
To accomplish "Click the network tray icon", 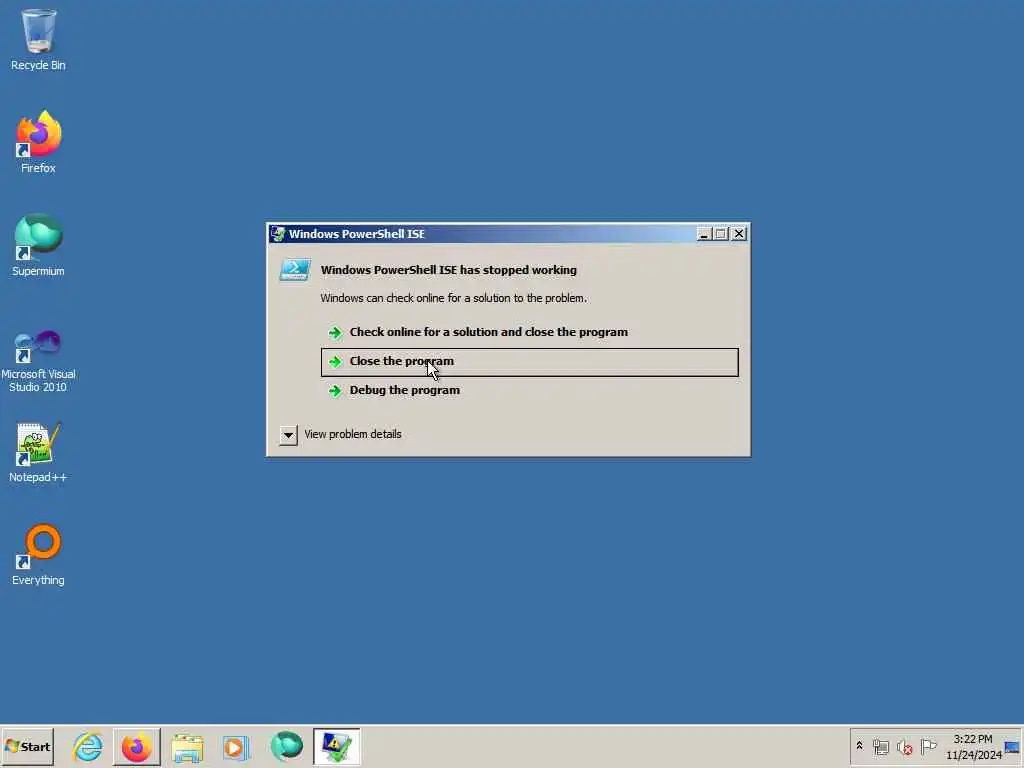I will click(x=880, y=746).
